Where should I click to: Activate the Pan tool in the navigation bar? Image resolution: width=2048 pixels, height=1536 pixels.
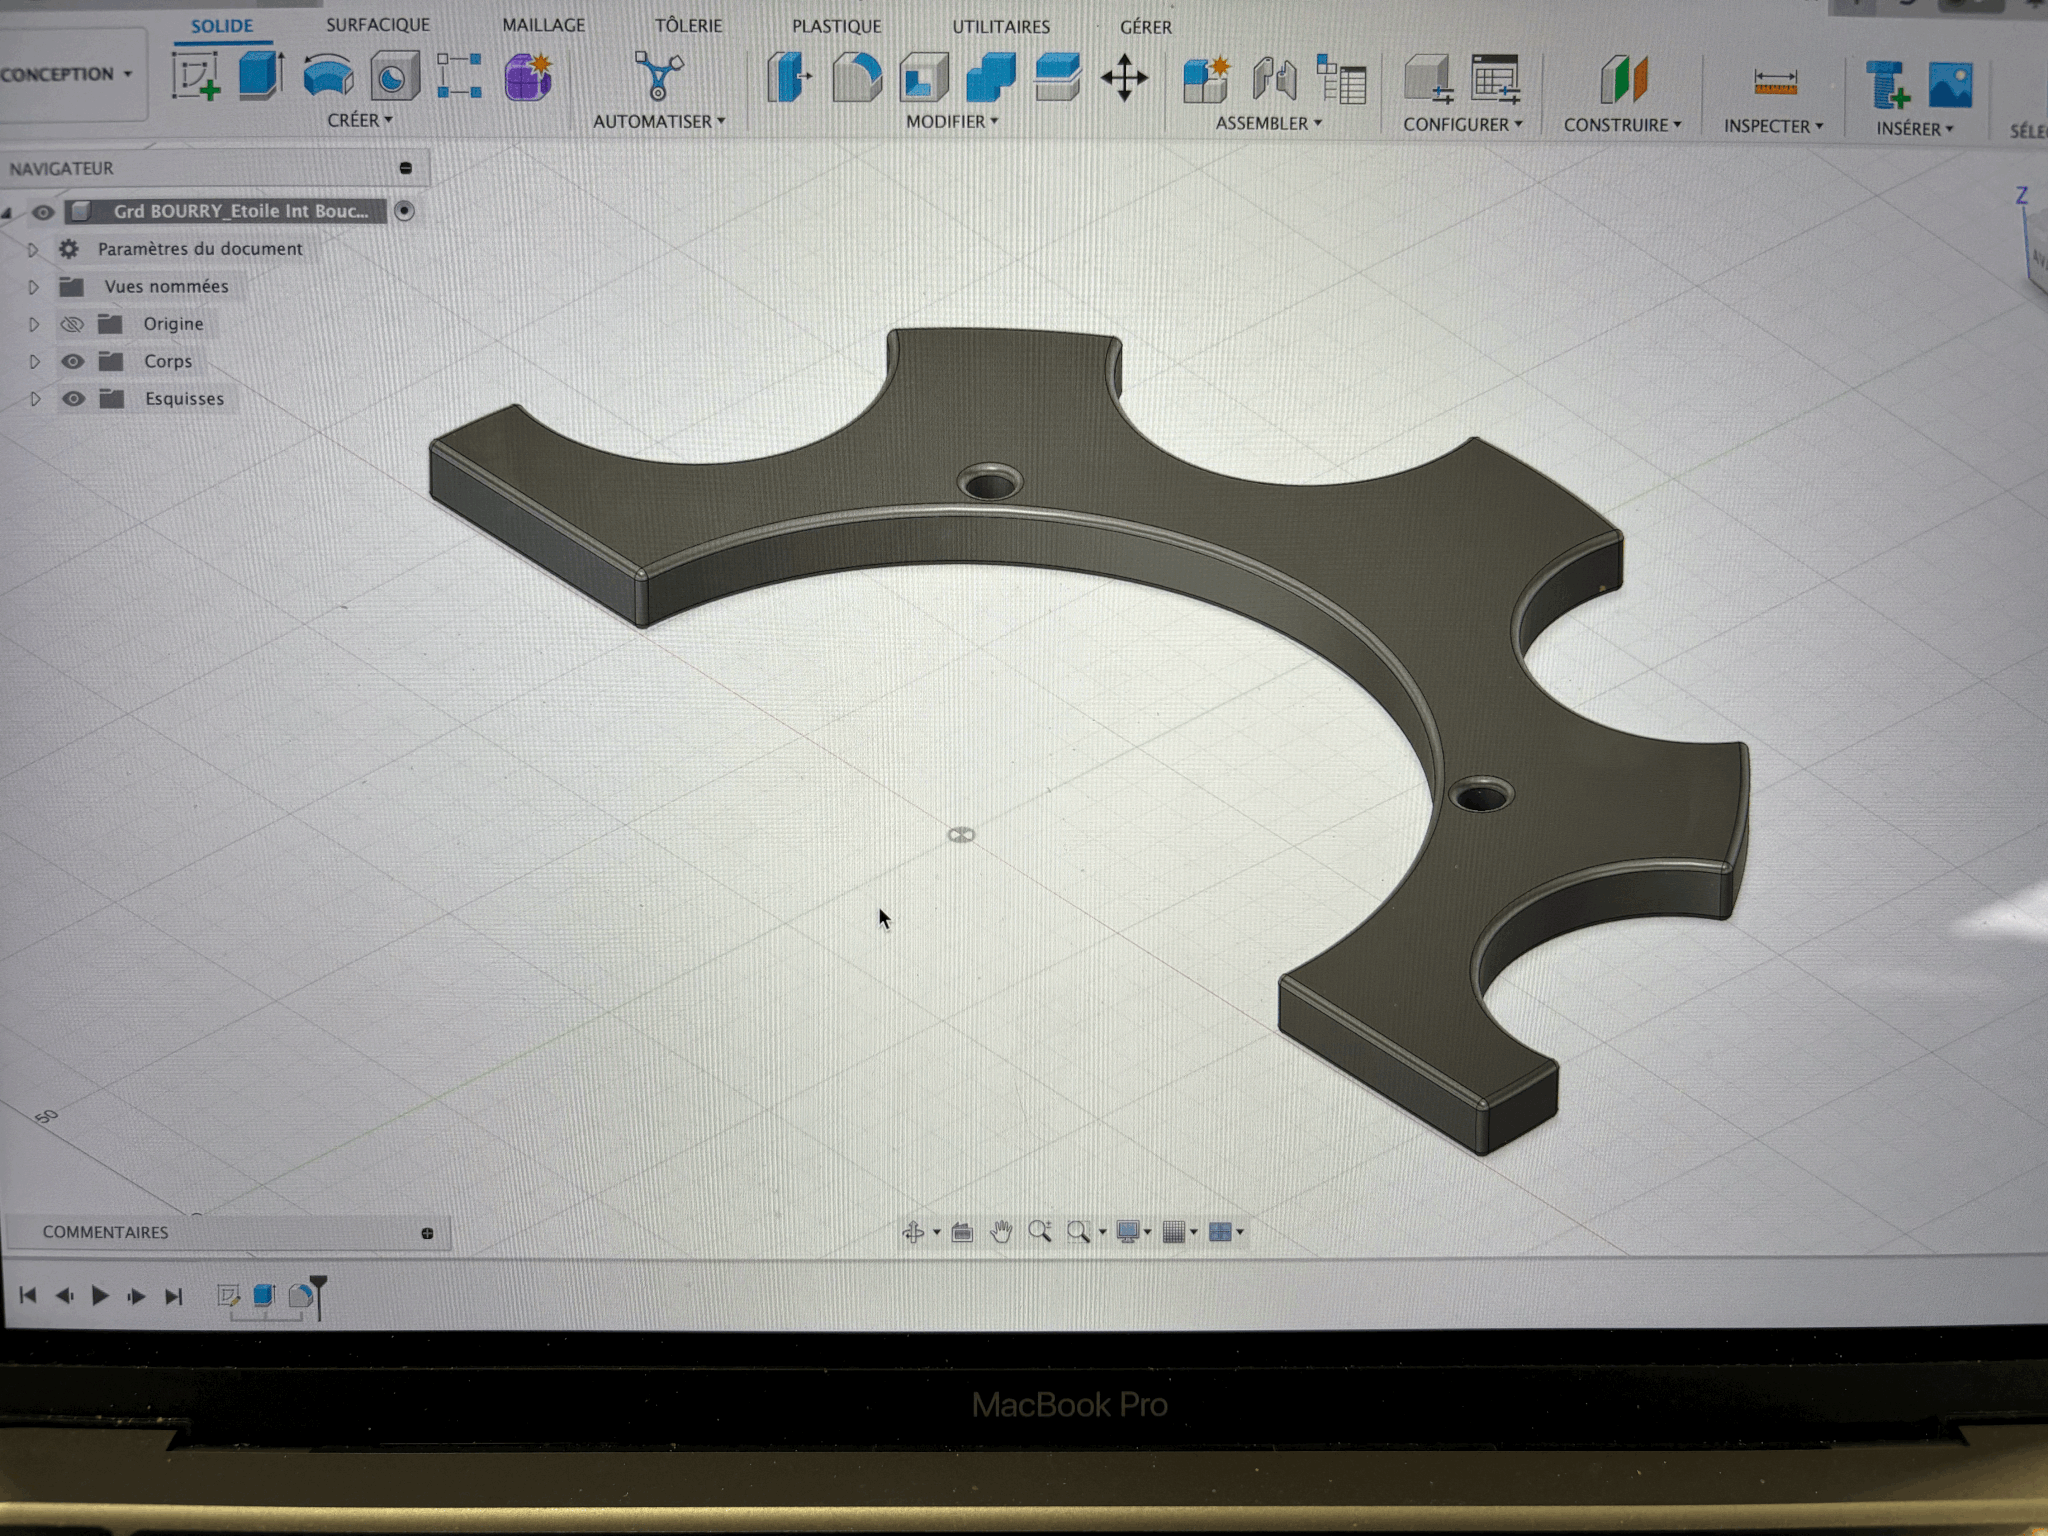pyautogui.click(x=1000, y=1232)
